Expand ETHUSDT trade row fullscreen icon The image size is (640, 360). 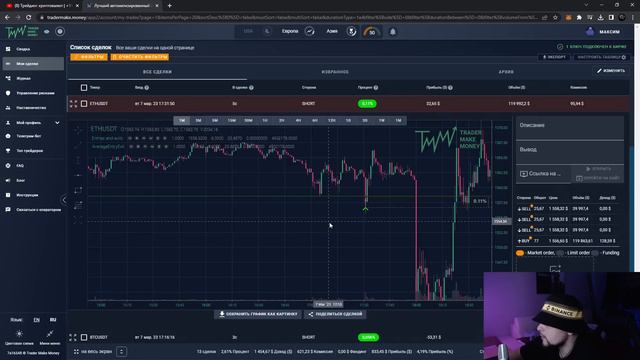coord(73,104)
